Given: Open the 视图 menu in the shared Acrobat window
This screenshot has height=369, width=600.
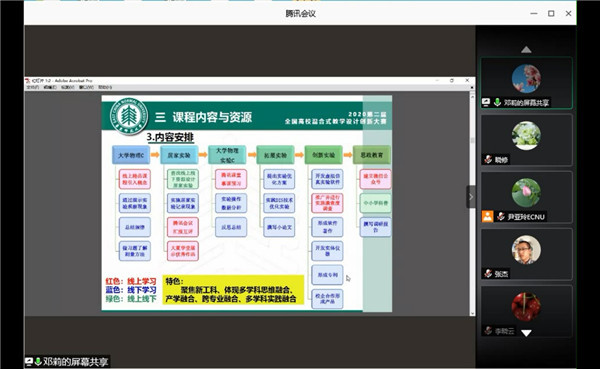Looking at the screenshot, I should (68, 87).
